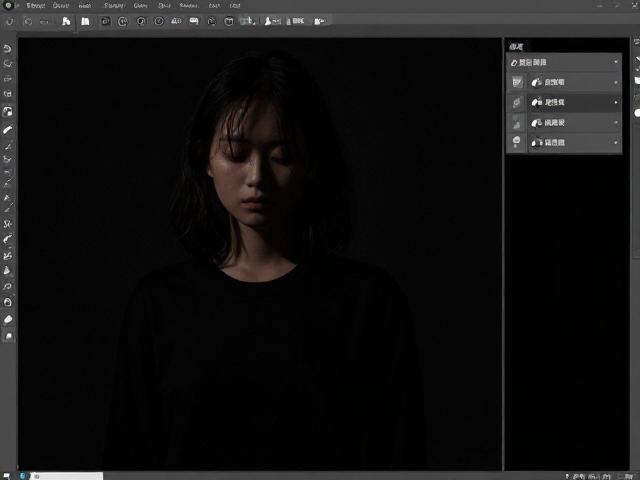Select the highlighted dark layer row name

[555, 102]
